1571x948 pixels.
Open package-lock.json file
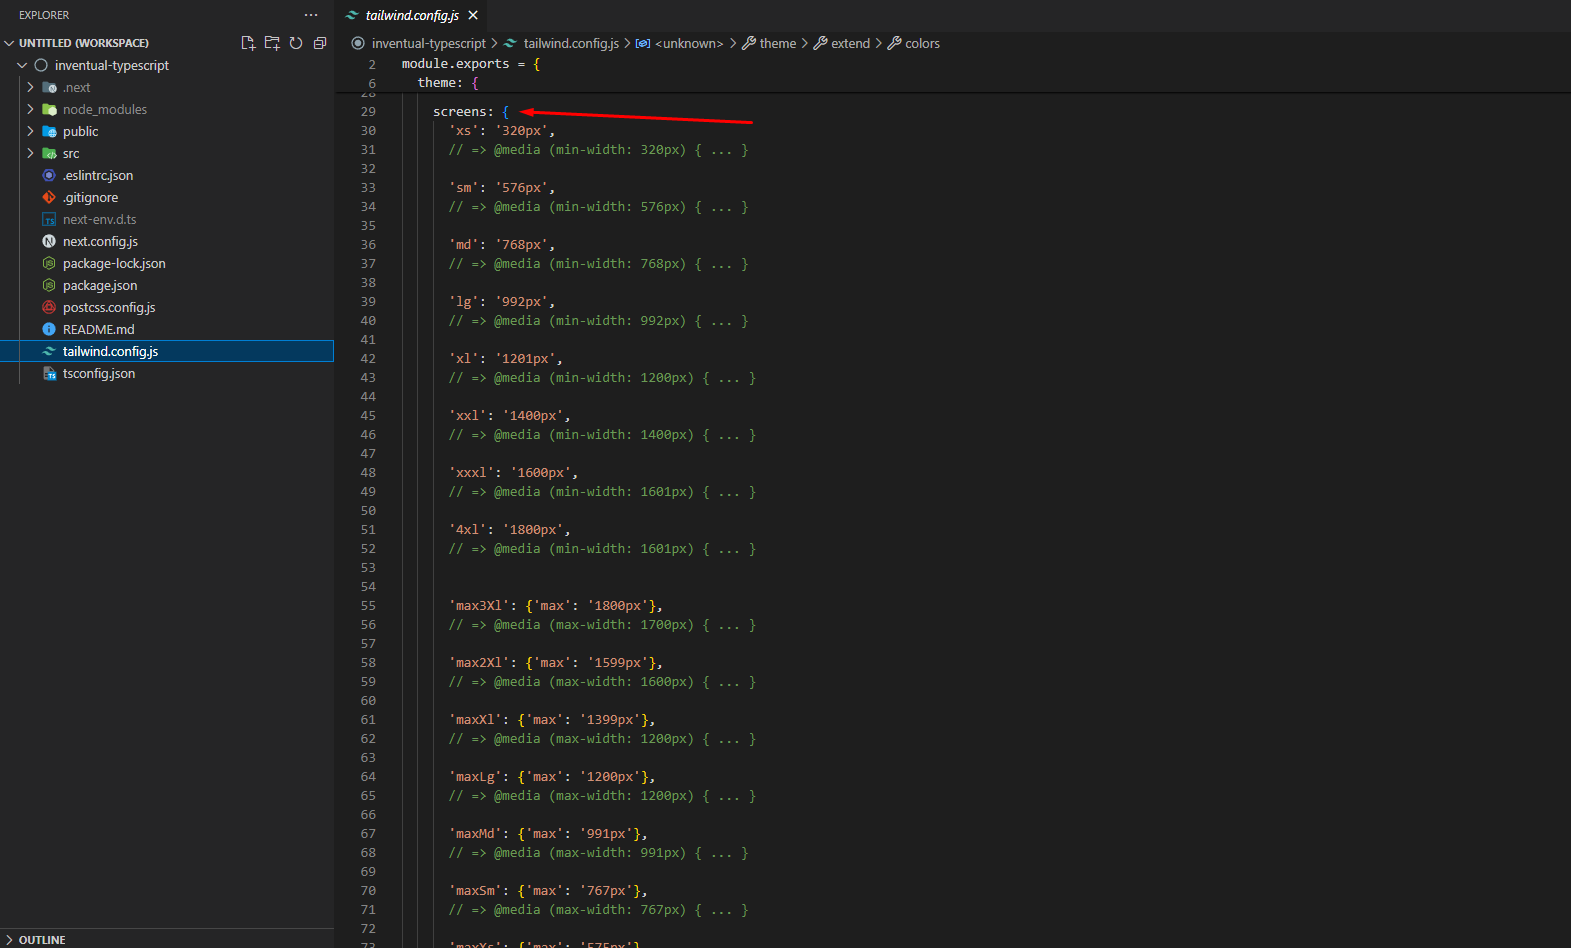coord(114,263)
